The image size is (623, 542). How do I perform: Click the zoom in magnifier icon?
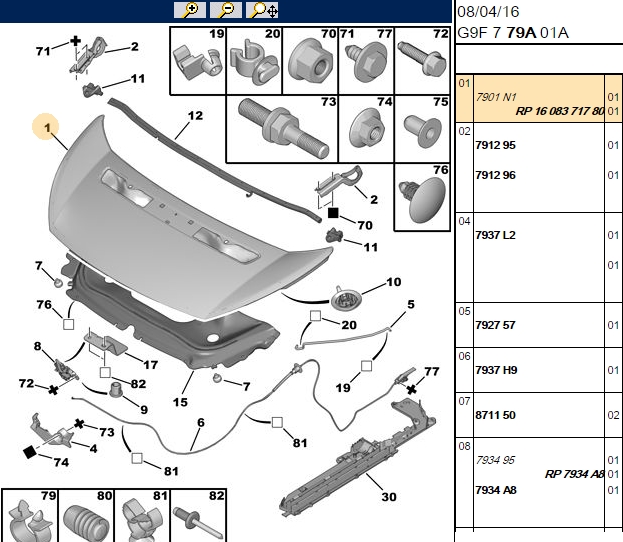pyautogui.click(x=190, y=10)
